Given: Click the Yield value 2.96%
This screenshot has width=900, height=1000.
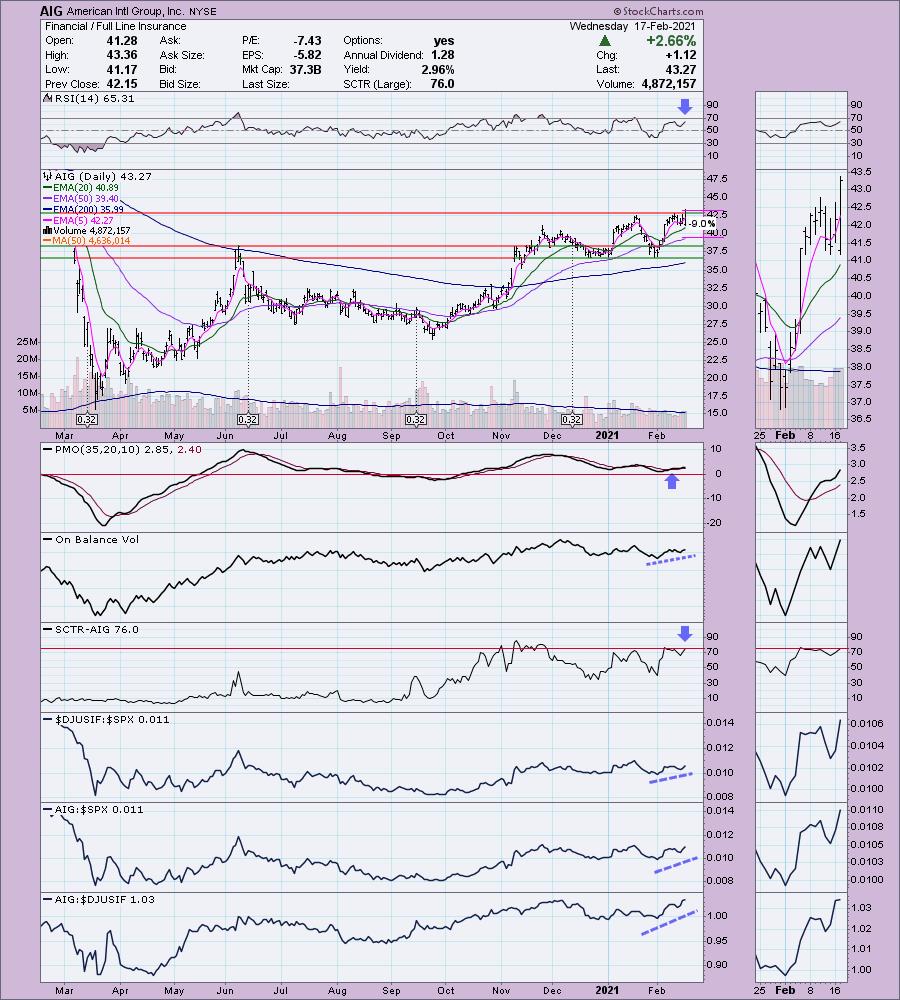Looking at the screenshot, I should coord(438,69).
